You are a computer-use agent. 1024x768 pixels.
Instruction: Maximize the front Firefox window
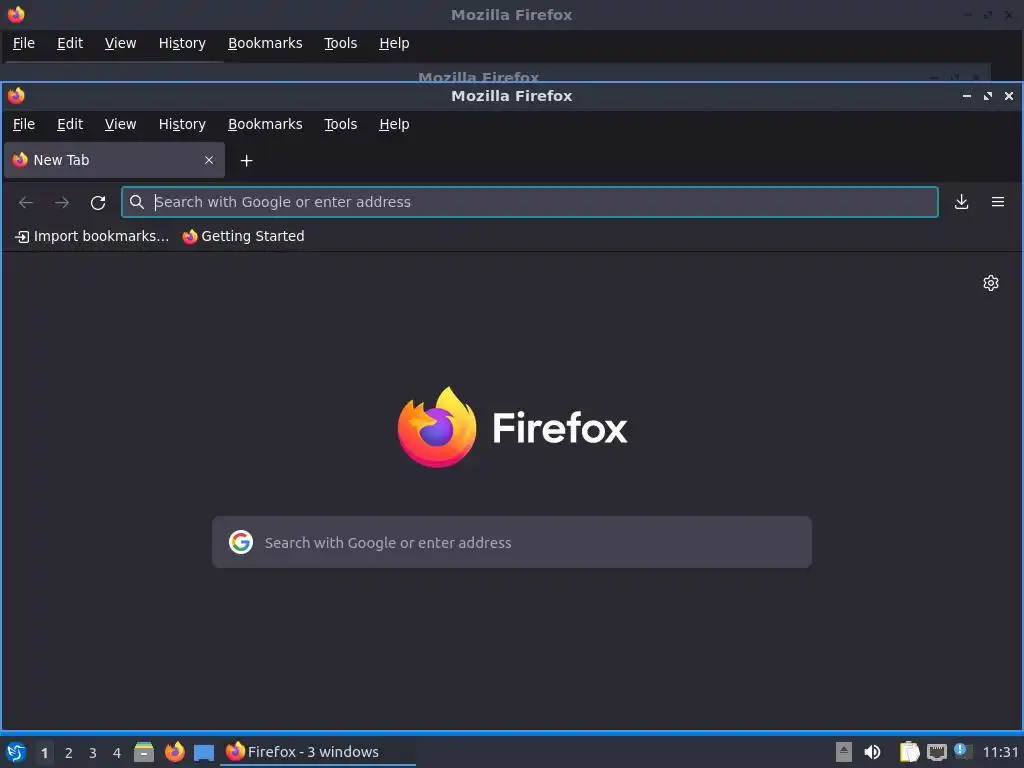988,96
